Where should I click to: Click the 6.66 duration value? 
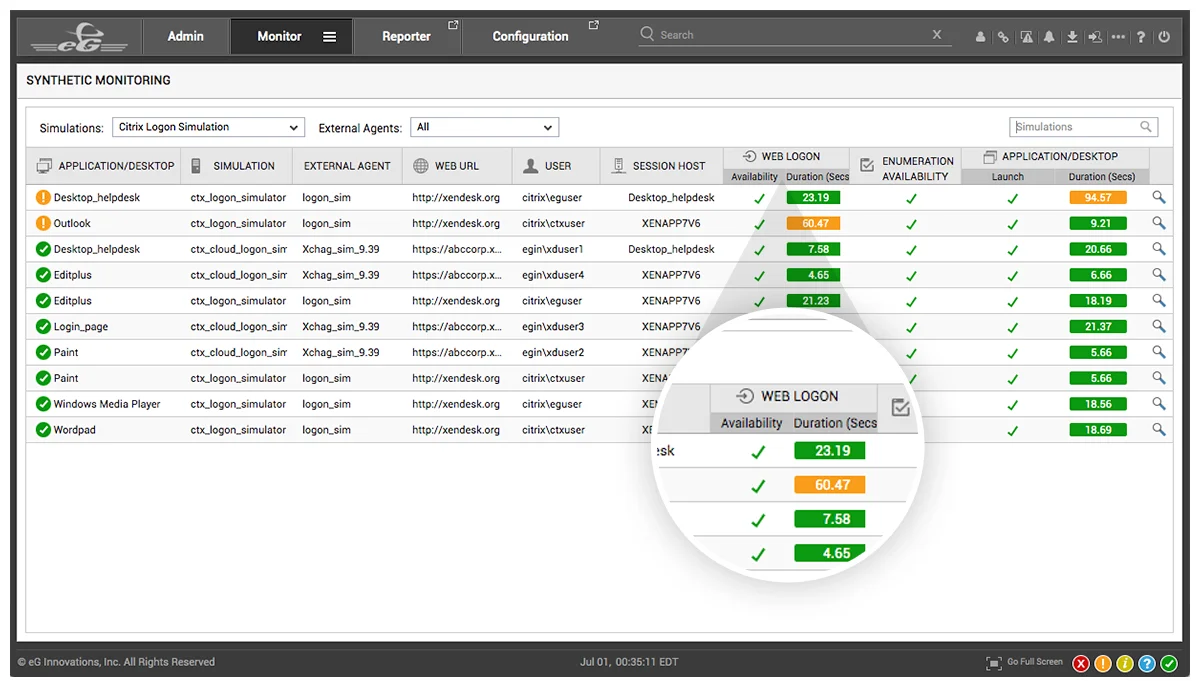coord(1098,275)
